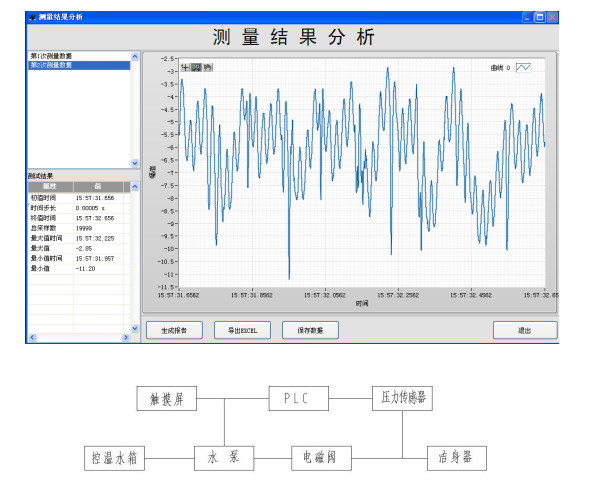Select the pan hand tool on graph
The height and width of the screenshot is (487, 589).
(x=208, y=67)
